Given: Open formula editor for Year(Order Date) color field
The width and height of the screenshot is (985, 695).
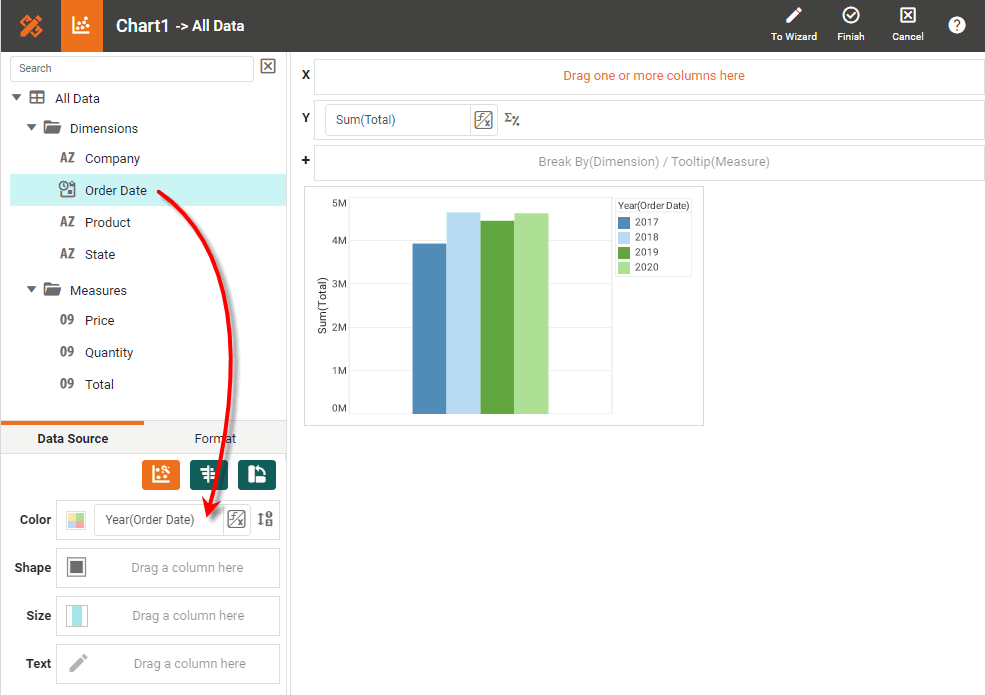Looking at the screenshot, I should point(237,520).
